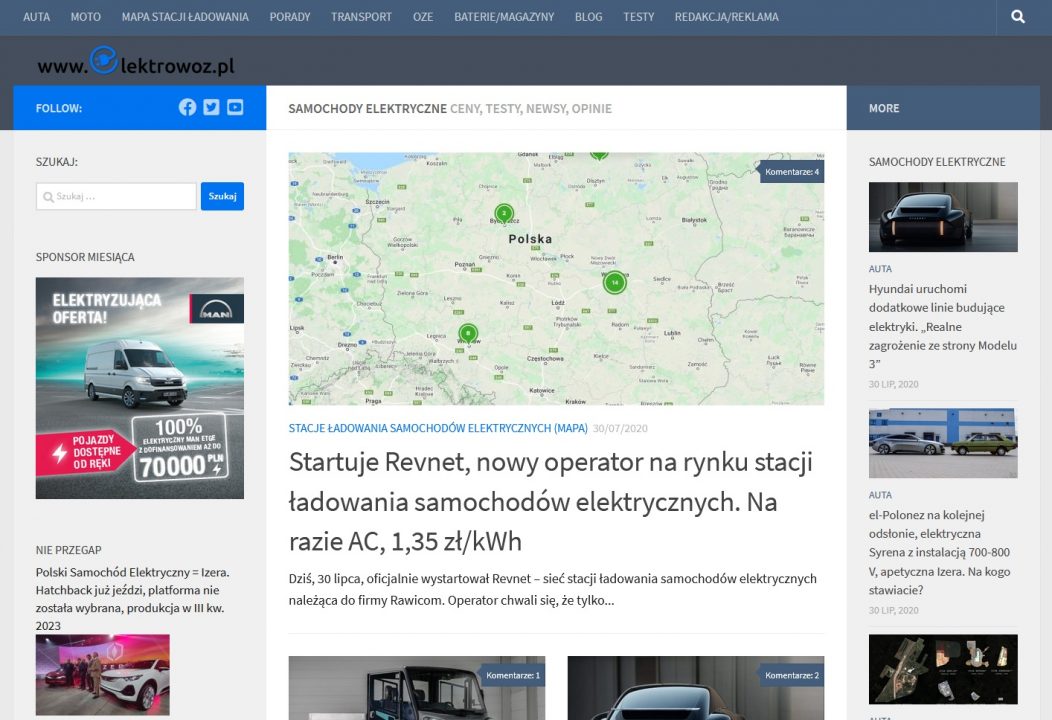Open the Hyundai uruchomi dodatkowe linie article
The width and height of the screenshot is (1052, 720).
click(x=943, y=326)
